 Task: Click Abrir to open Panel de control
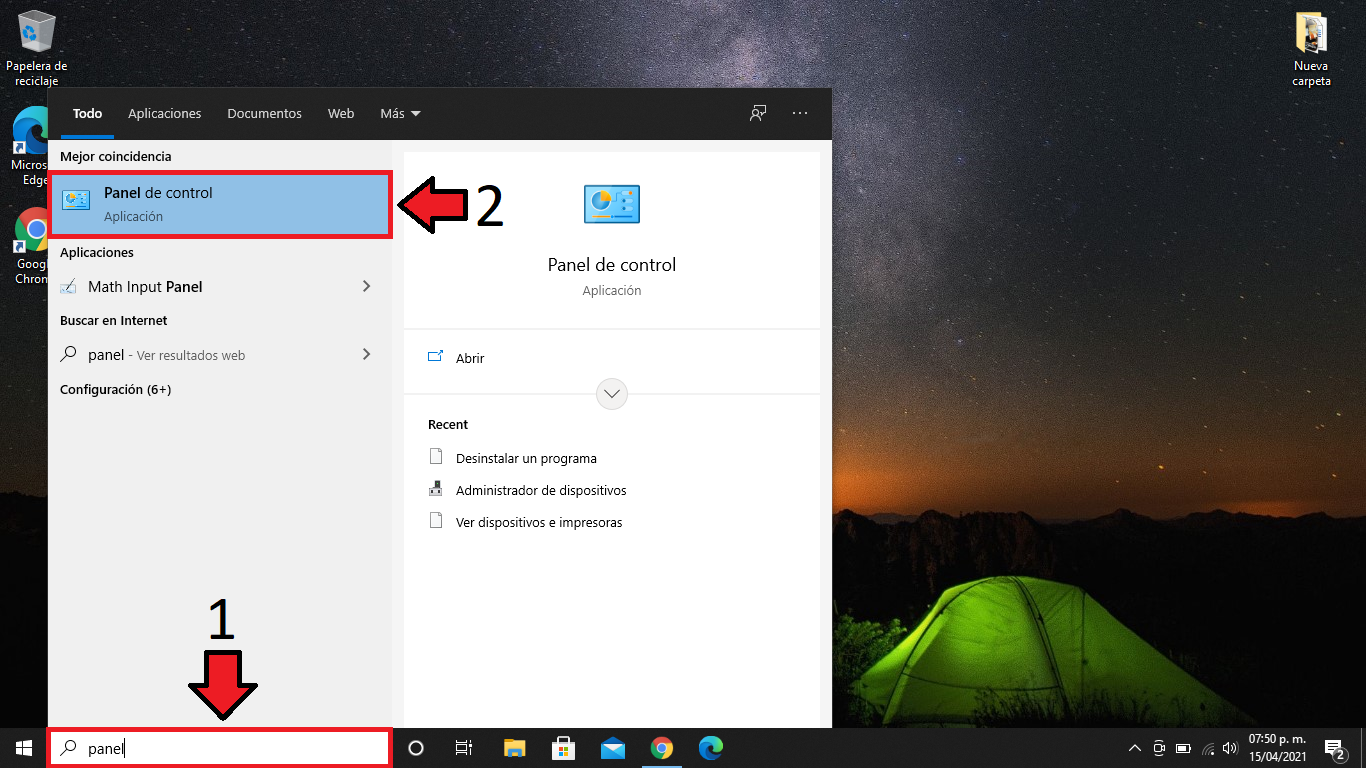tap(470, 358)
